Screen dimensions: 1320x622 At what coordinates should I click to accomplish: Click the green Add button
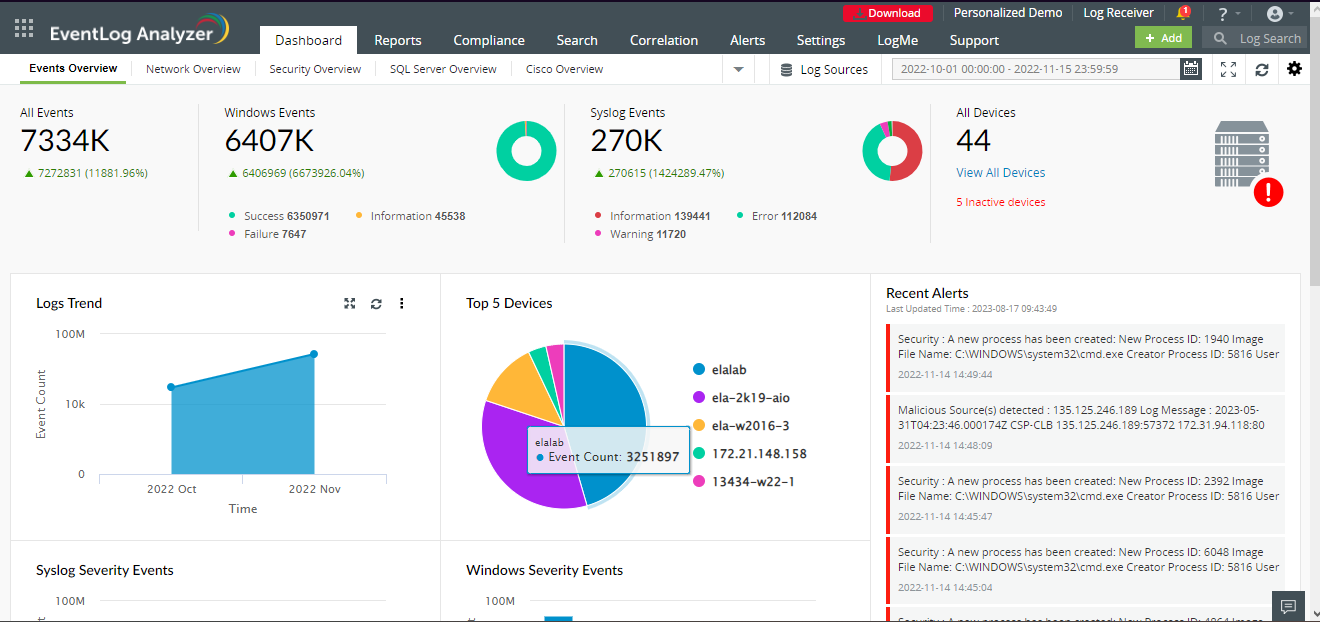pyautogui.click(x=1163, y=38)
